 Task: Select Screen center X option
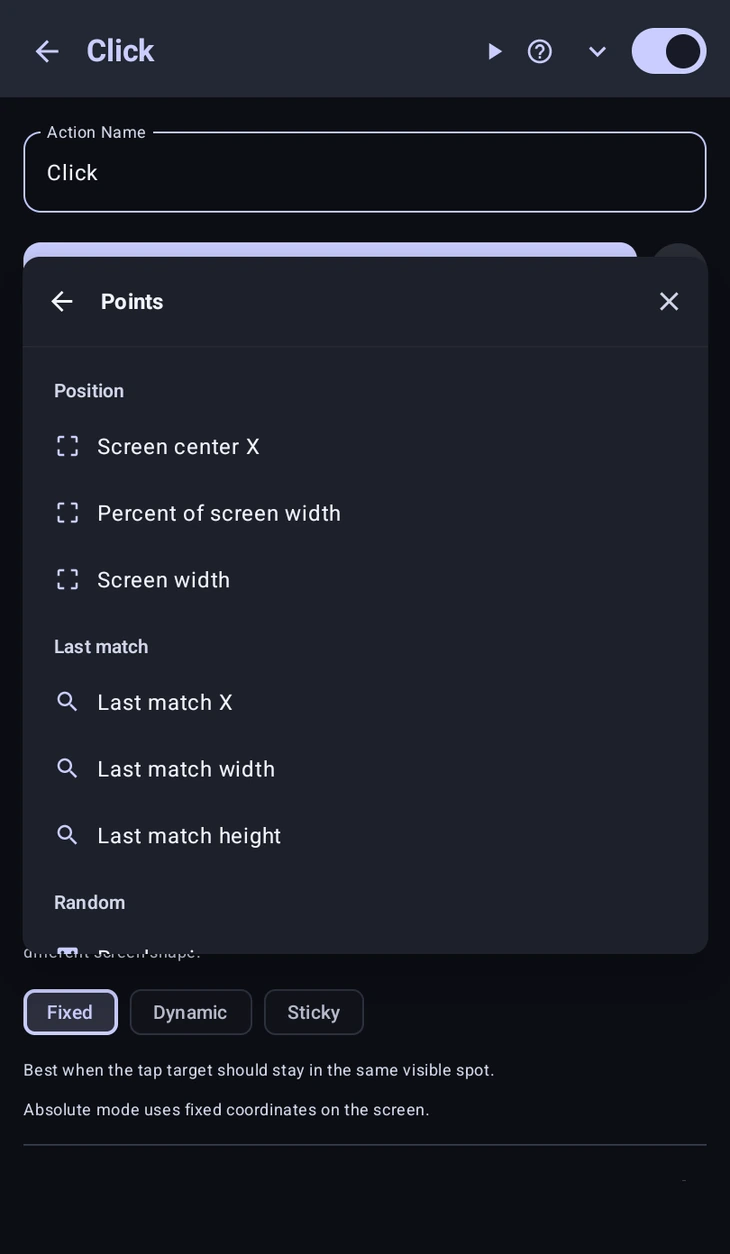[365, 446]
